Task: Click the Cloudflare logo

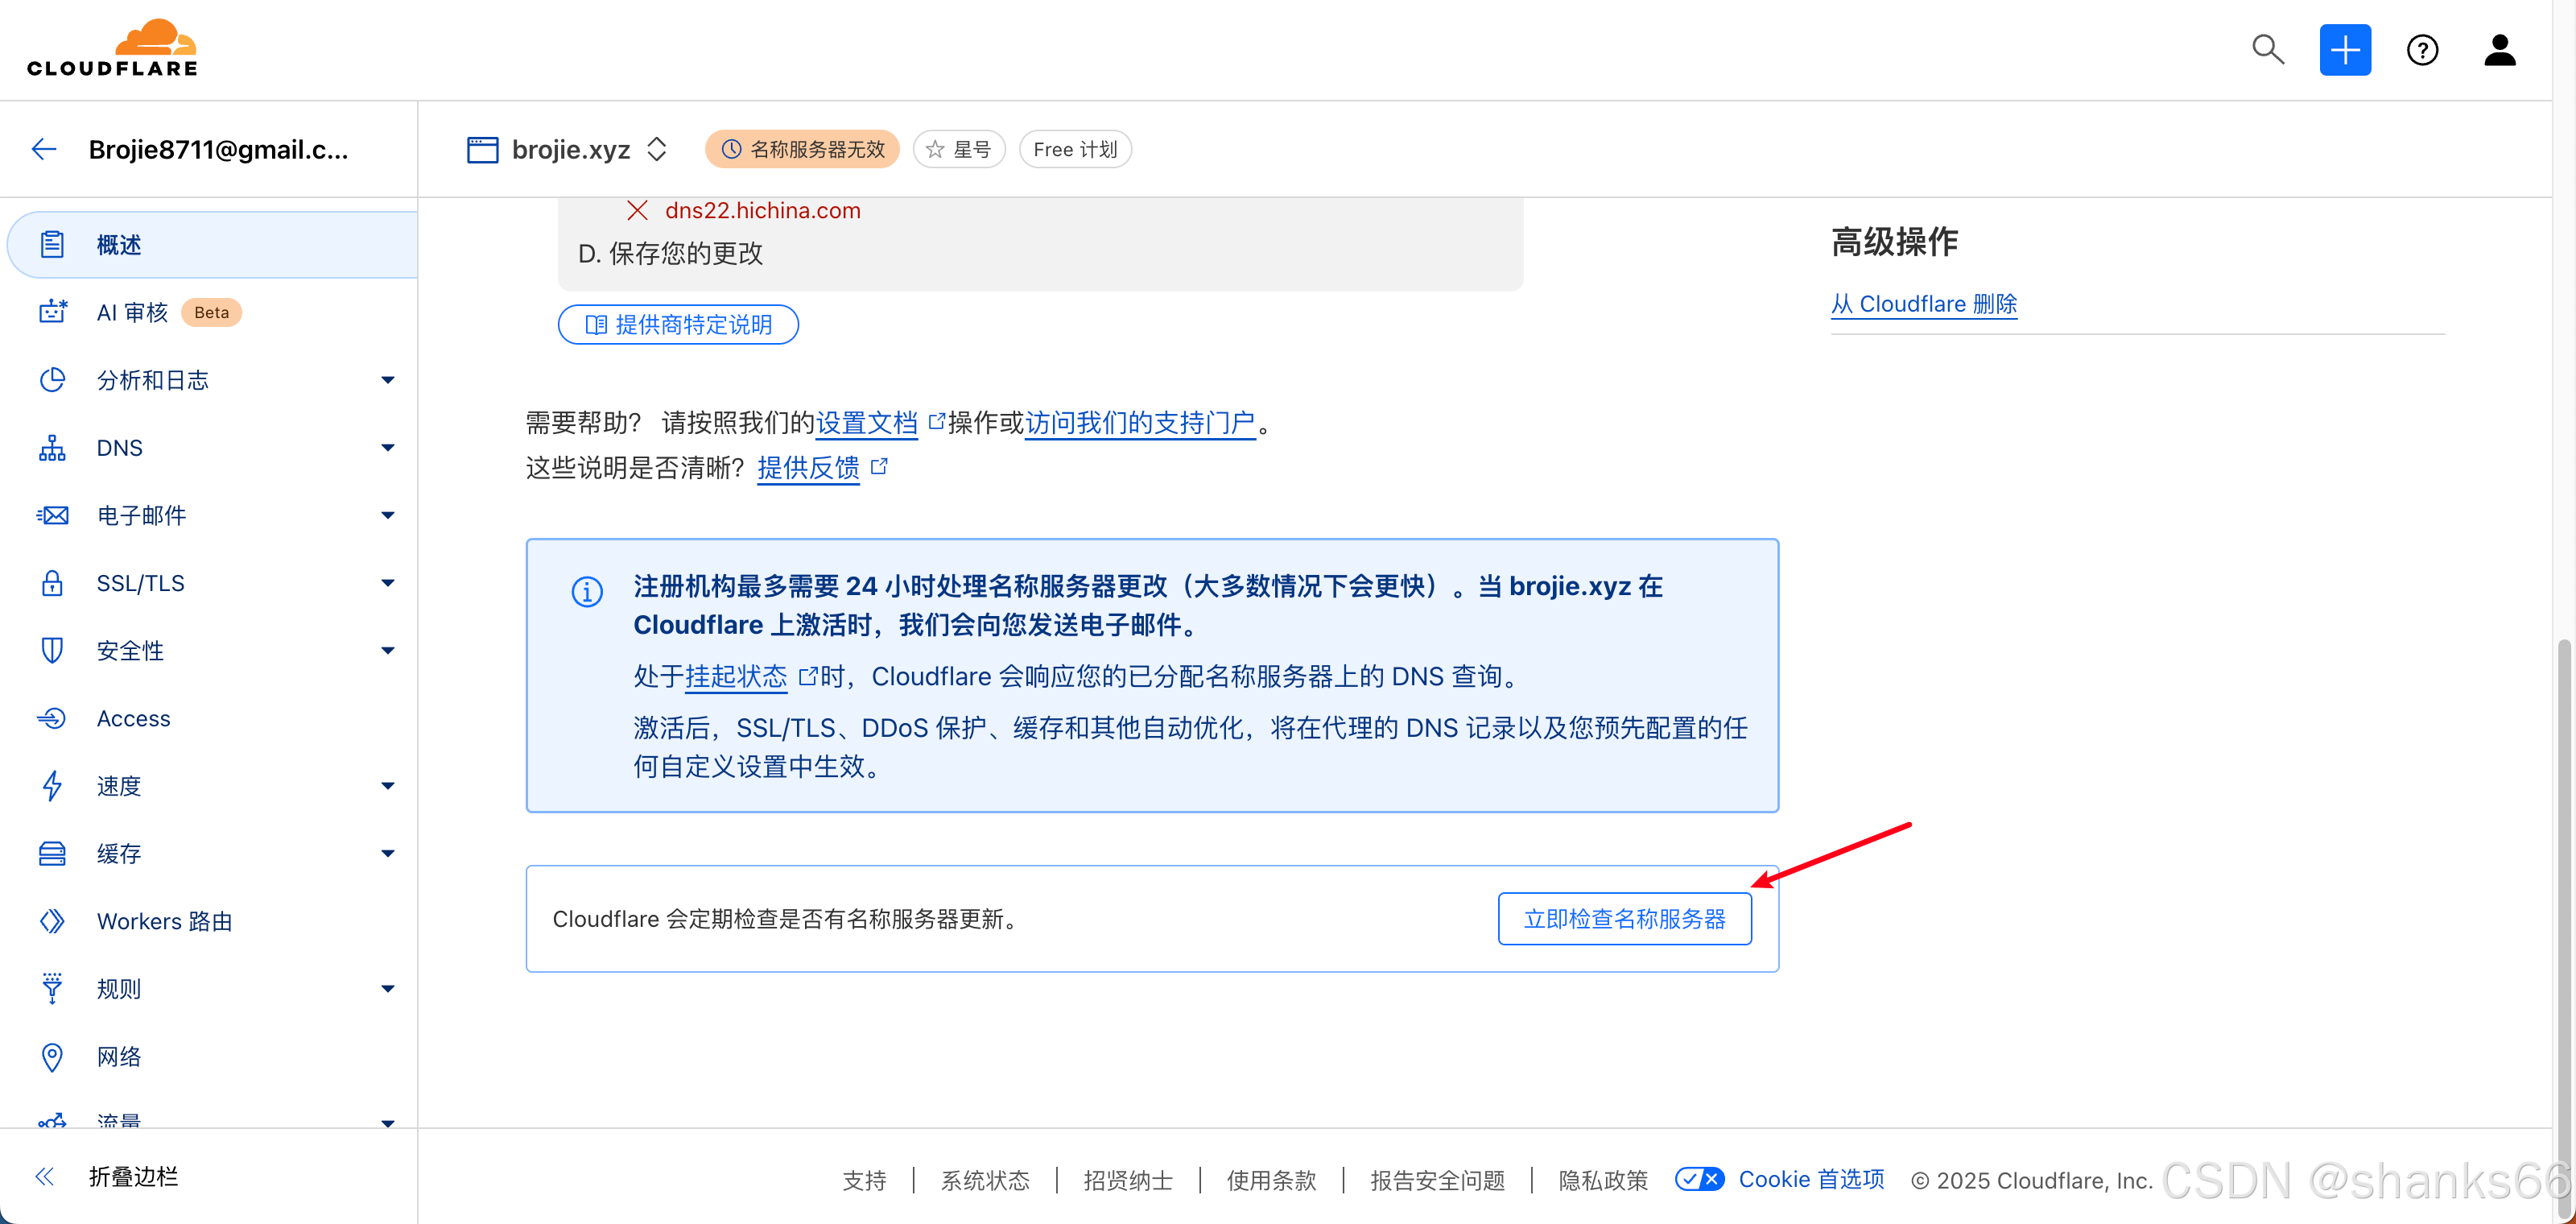Action: (112, 48)
